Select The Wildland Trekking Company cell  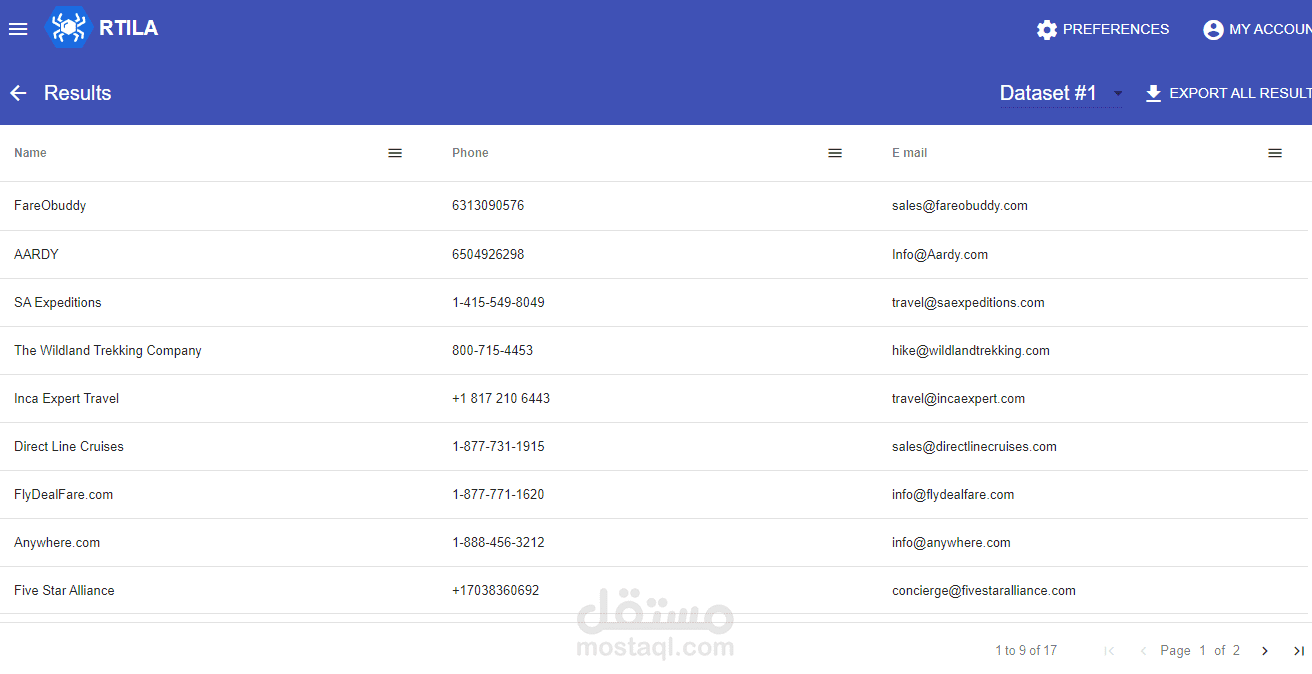coord(108,350)
